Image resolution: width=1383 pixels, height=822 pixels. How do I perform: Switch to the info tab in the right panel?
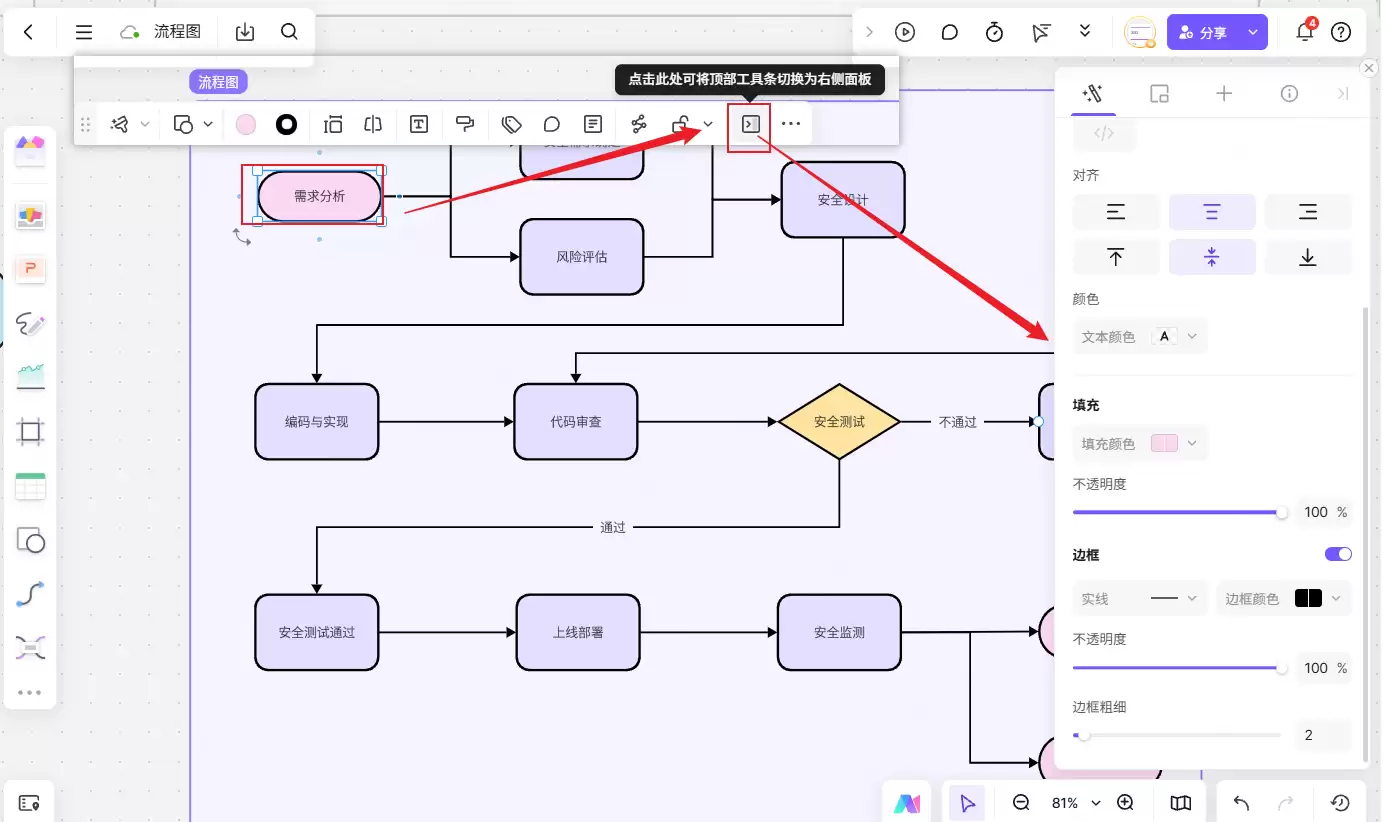(x=1289, y=93)
